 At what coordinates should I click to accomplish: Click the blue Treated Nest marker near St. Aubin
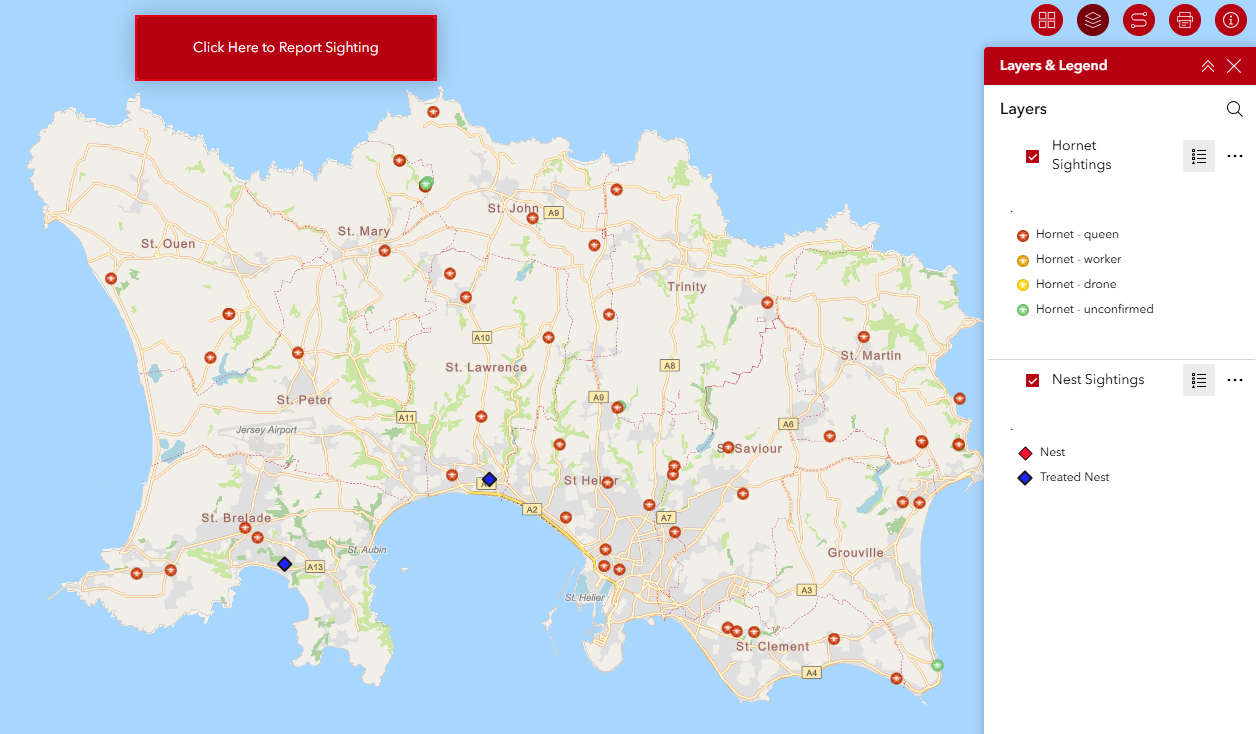[285, 564]
